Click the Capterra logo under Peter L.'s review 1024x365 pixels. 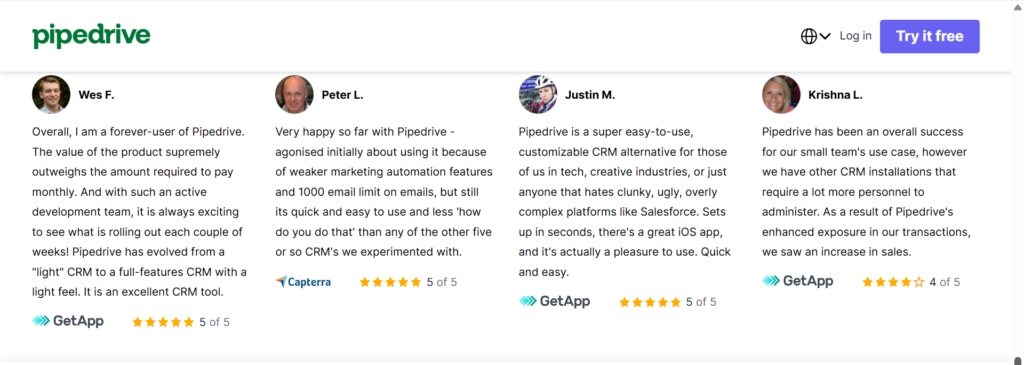click(303, 282)
